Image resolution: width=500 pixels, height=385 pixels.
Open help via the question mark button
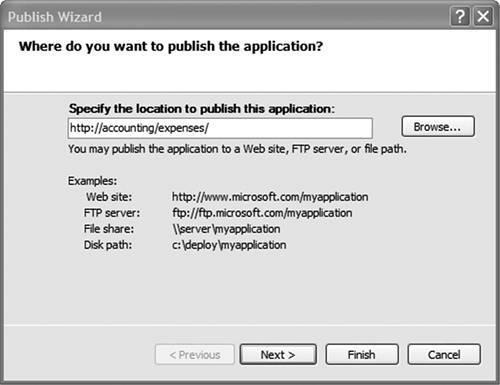pyautogui.click(x=460, y=16)
